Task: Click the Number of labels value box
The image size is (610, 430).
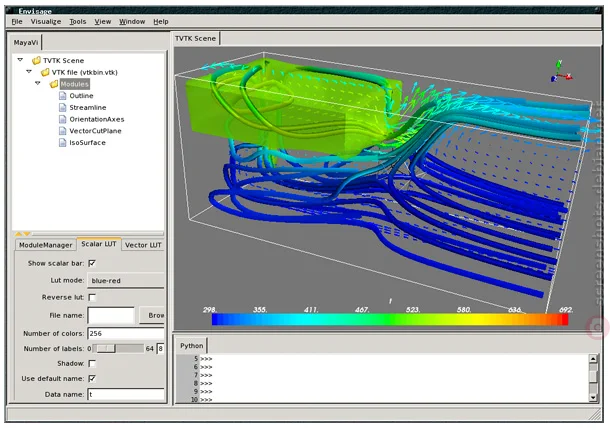Action: tap(160, 349)
